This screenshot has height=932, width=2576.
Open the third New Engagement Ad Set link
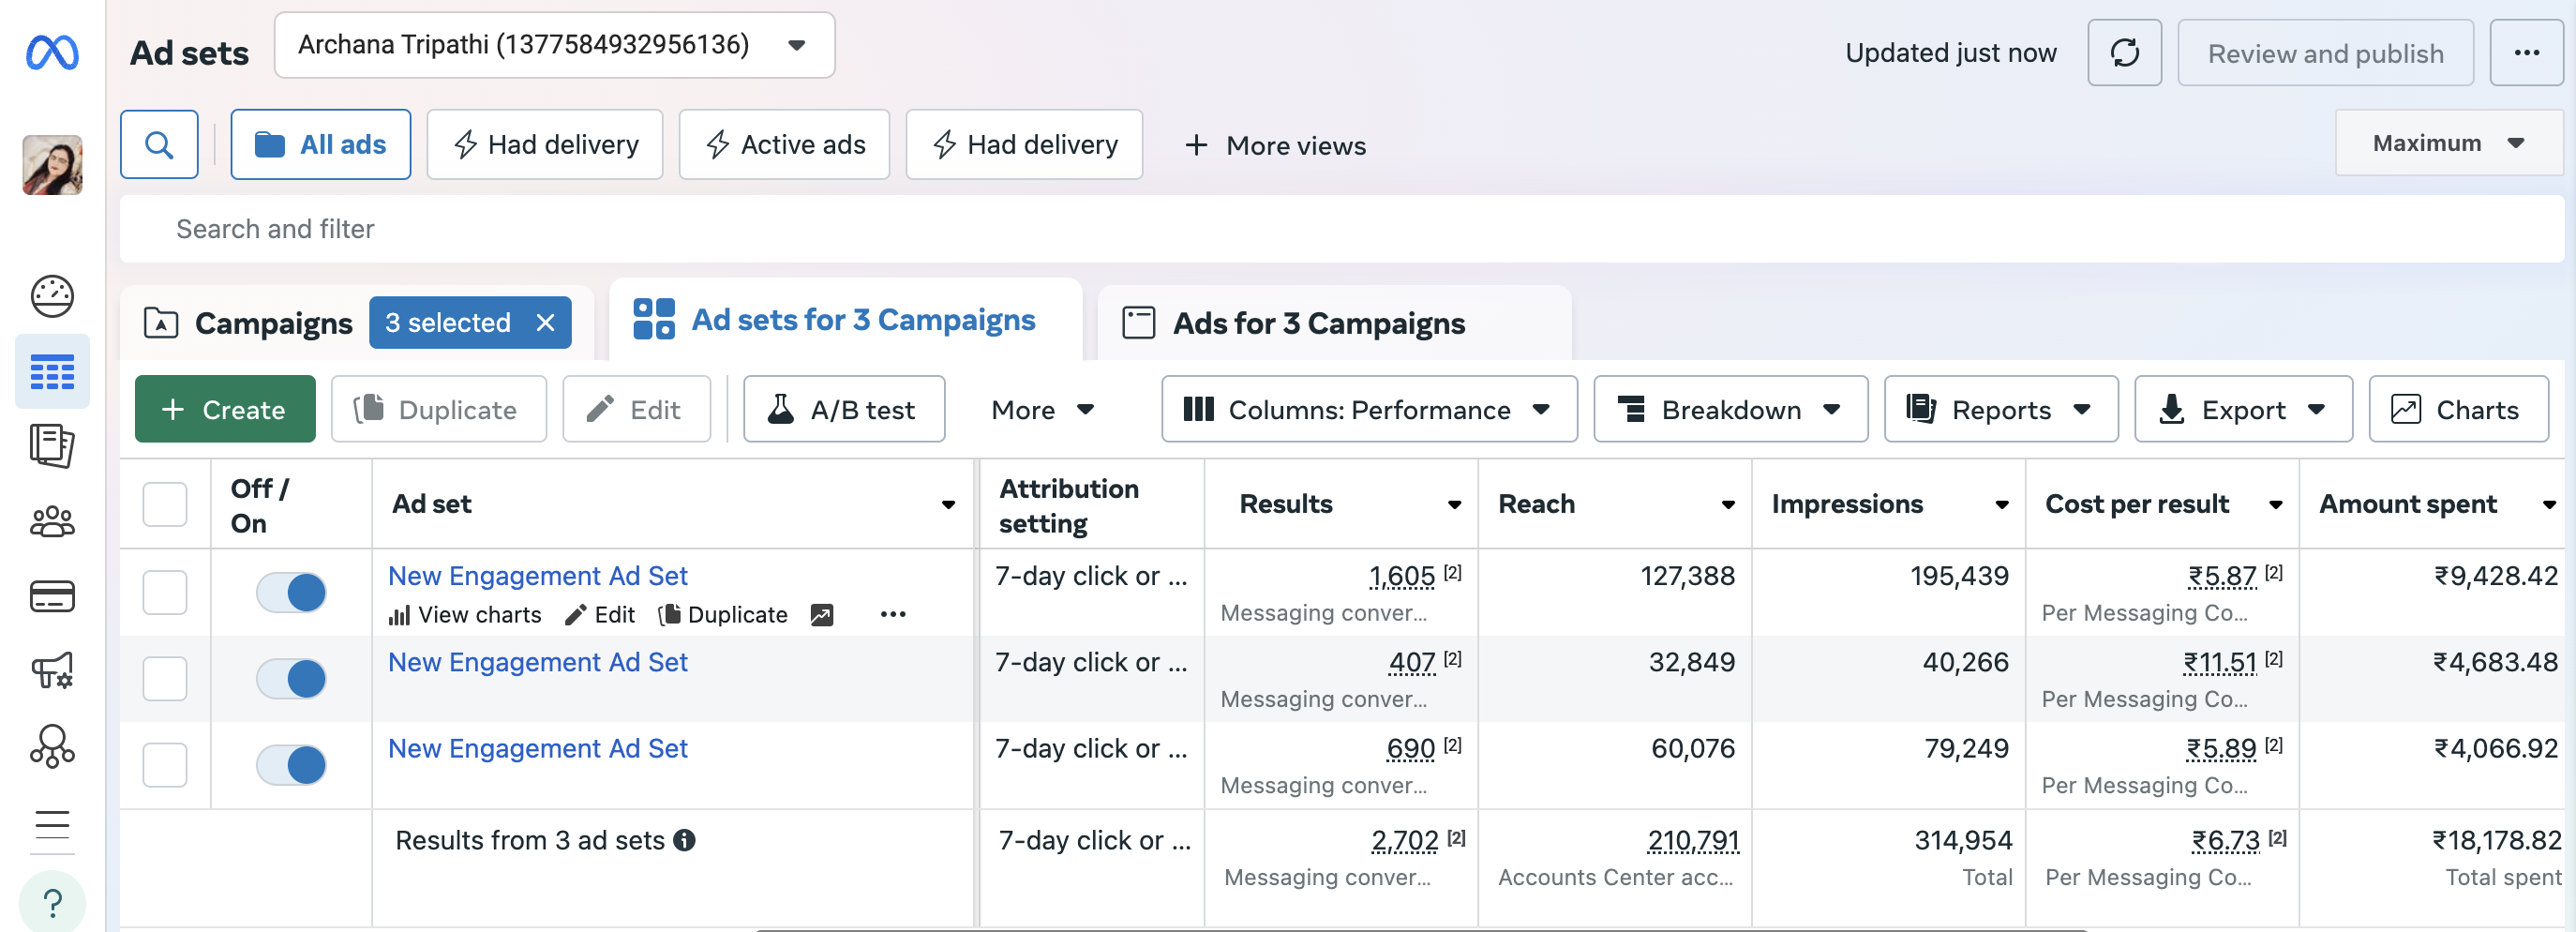[x=538, y=748]
